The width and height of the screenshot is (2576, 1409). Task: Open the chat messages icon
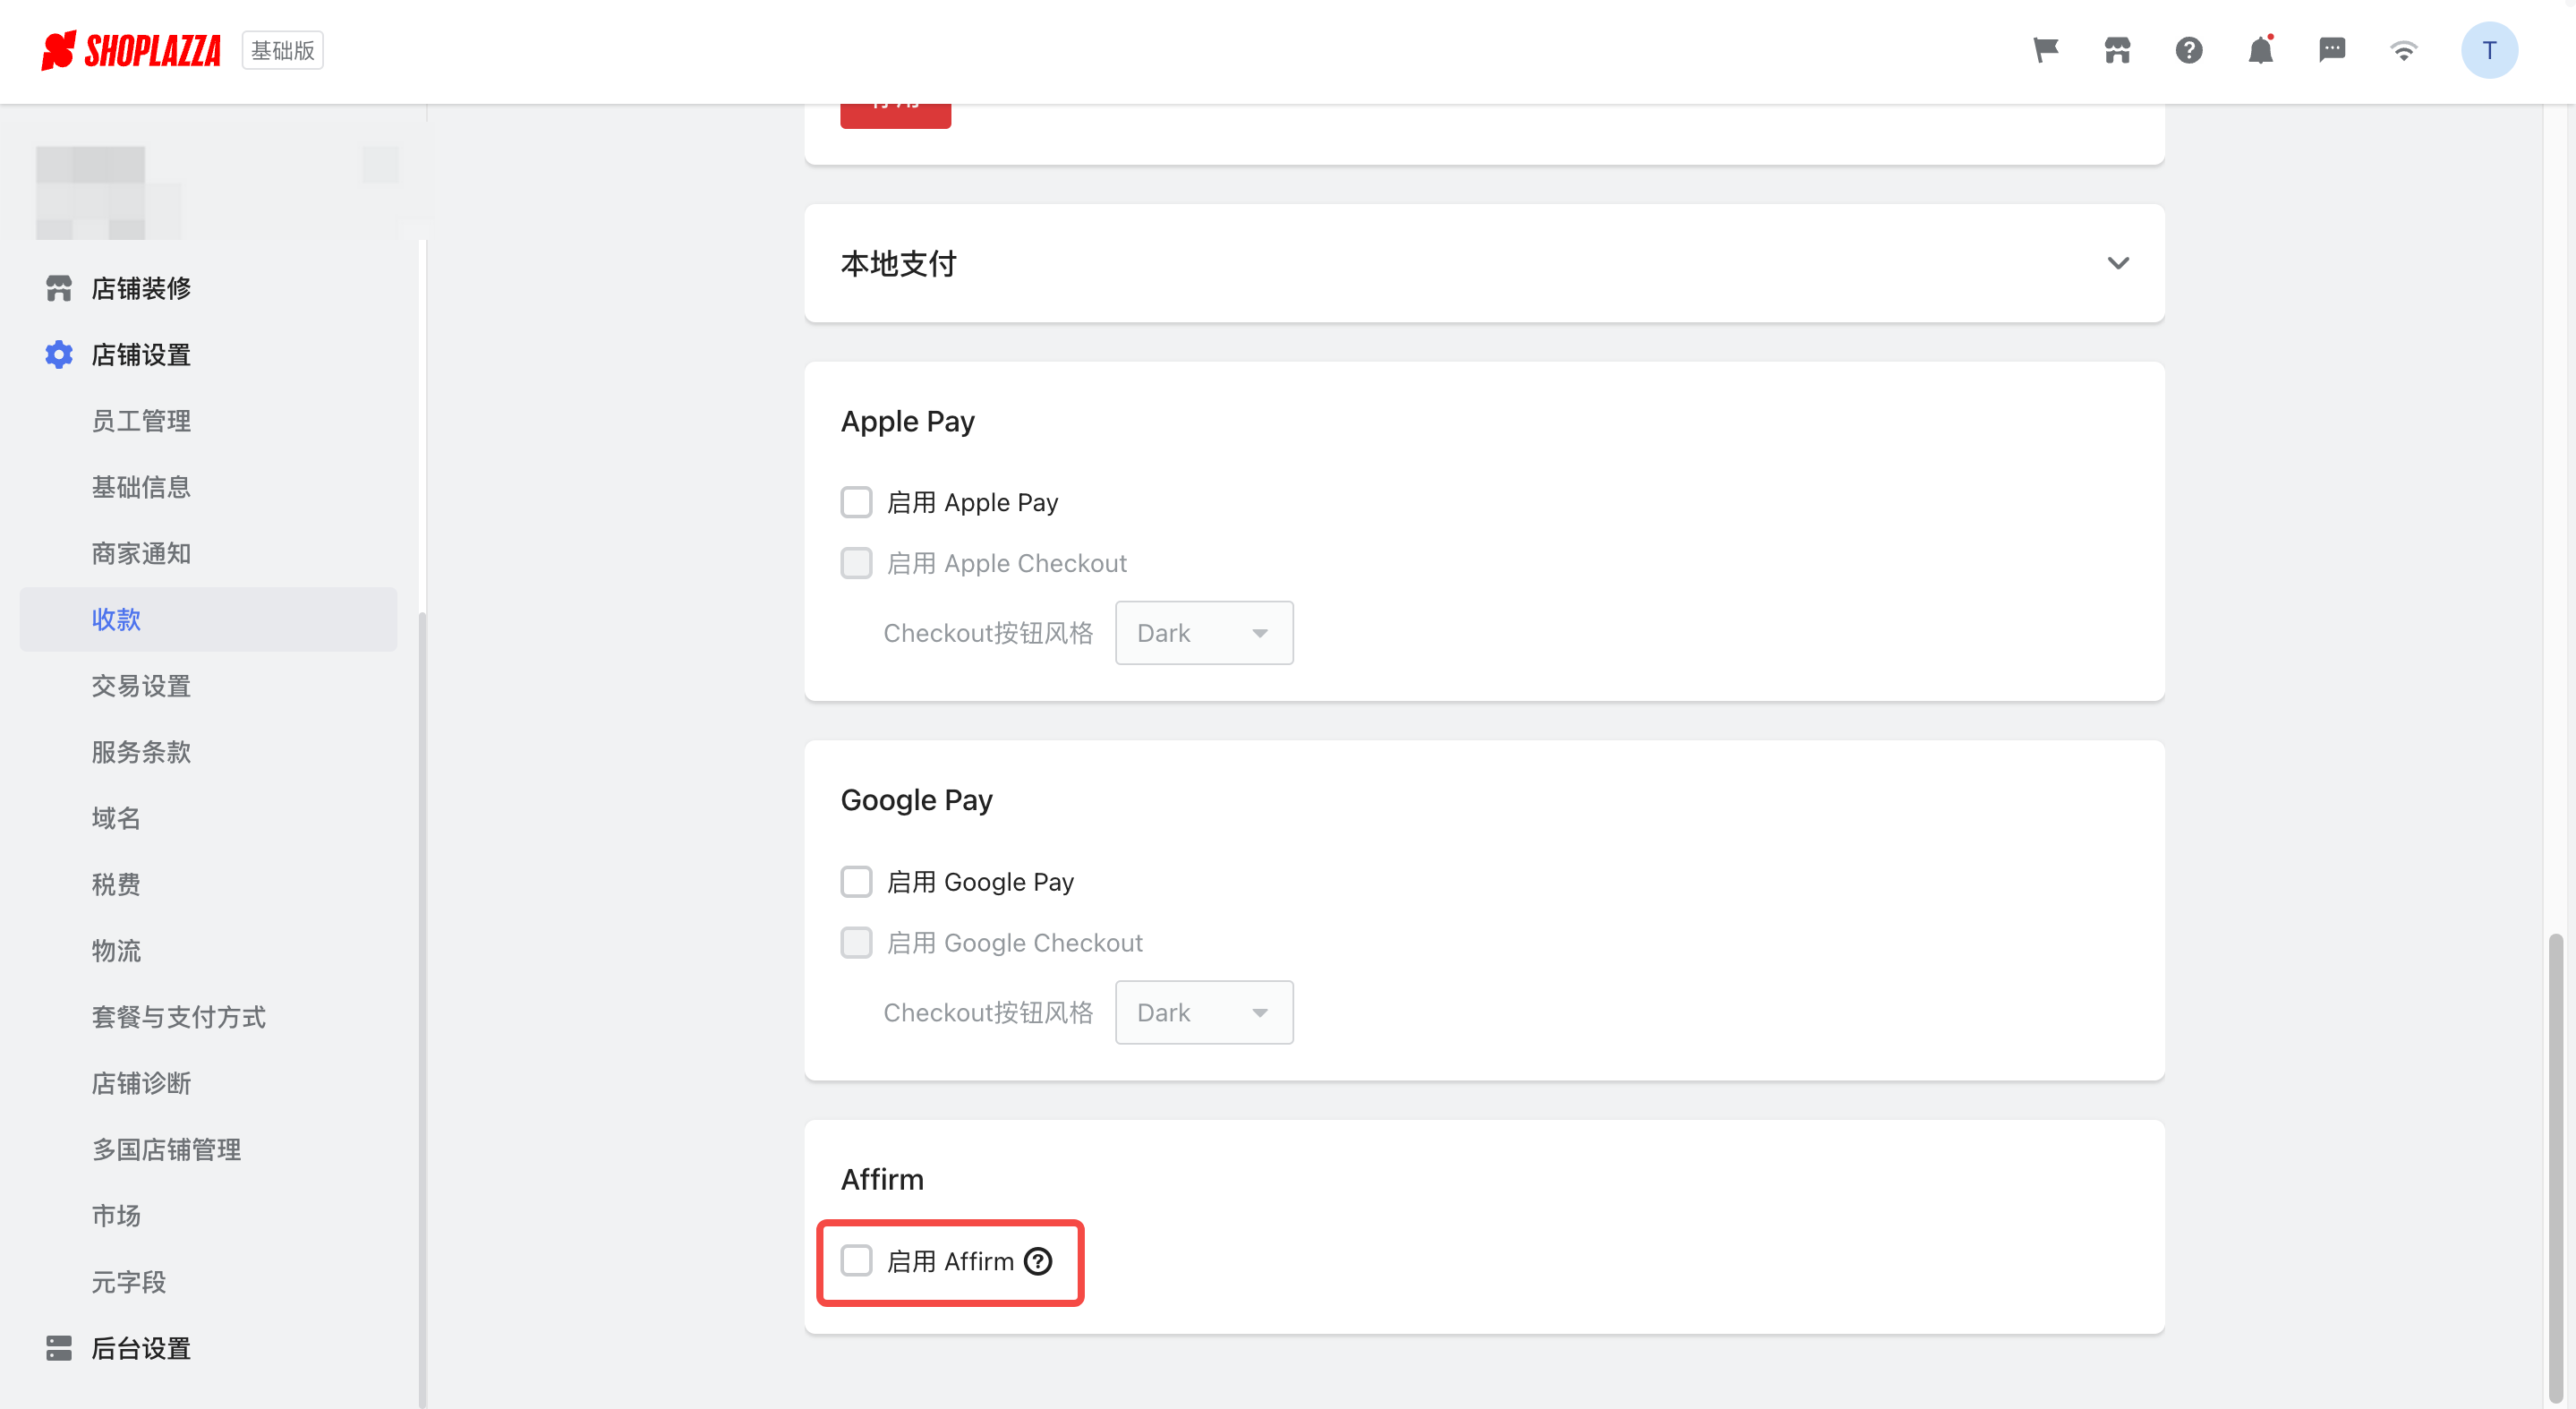(x=2332, y=50)
